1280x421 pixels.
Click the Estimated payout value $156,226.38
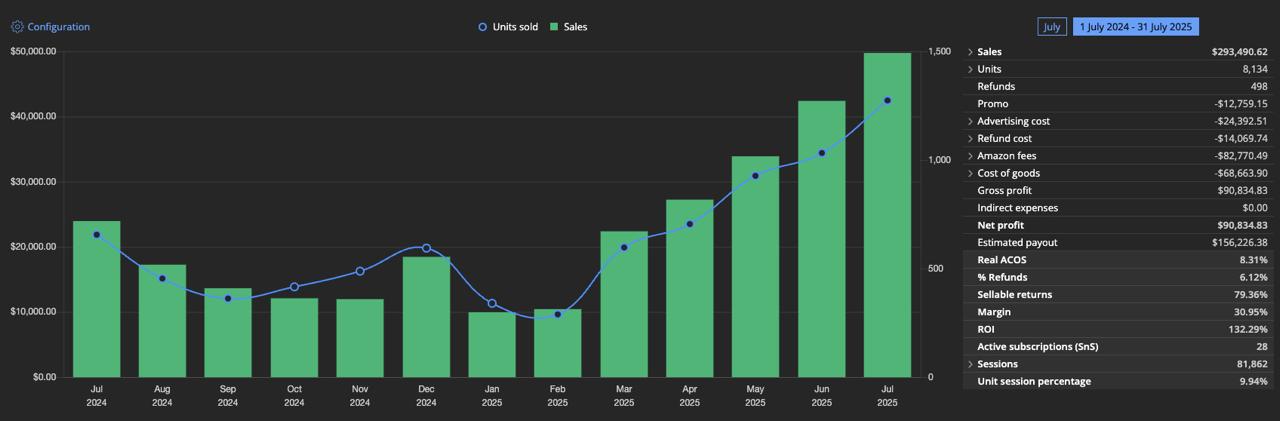1239,243
